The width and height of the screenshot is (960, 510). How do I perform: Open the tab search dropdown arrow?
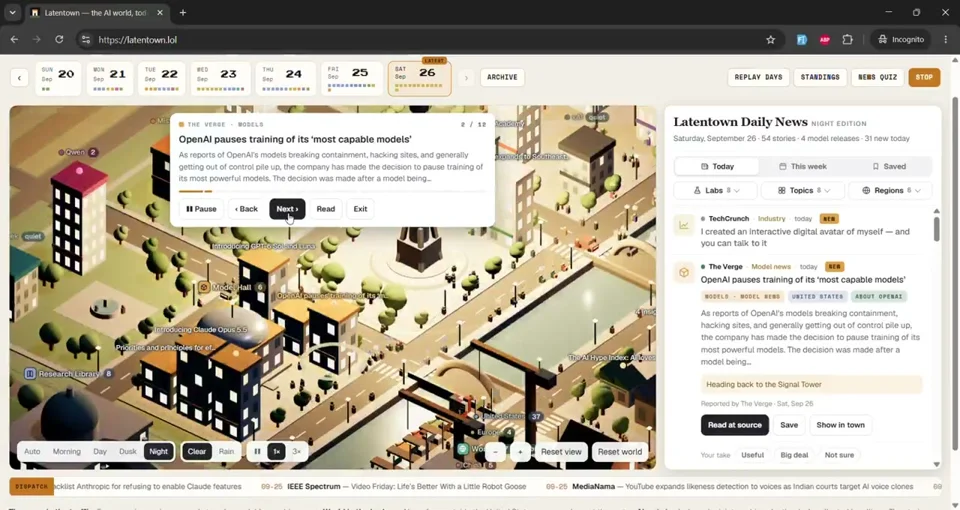pos(12,12)
